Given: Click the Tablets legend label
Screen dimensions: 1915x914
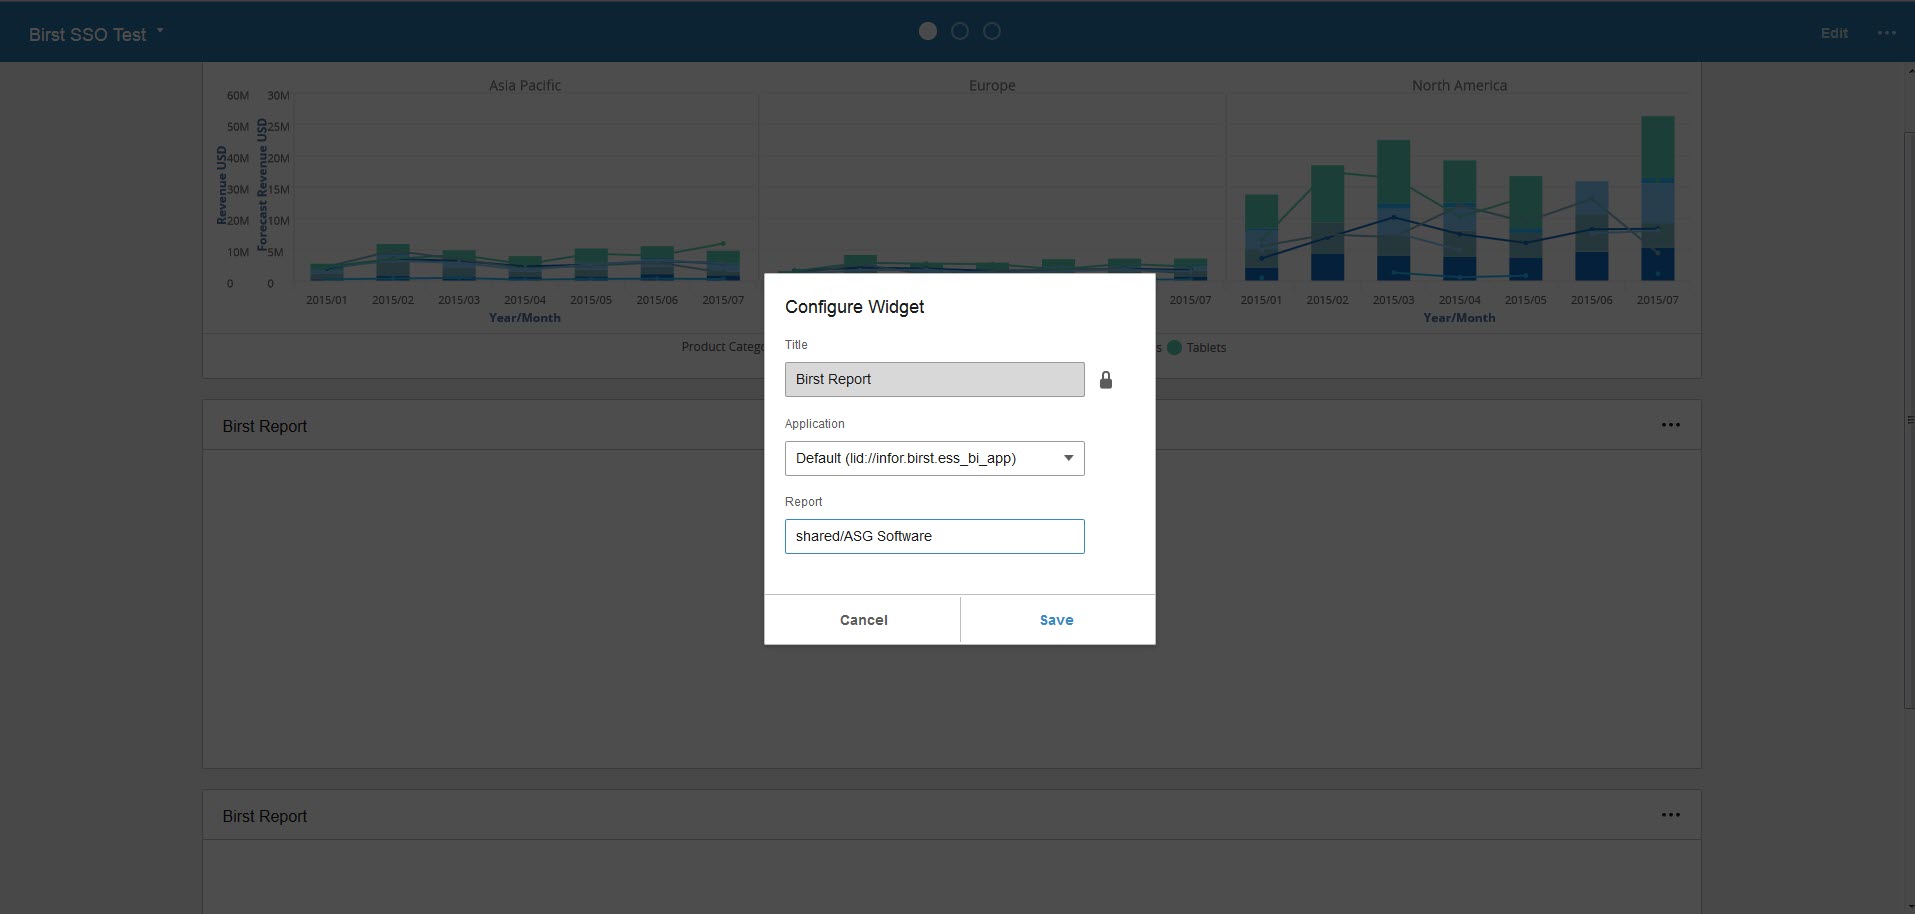Looking at the screenshot, I should 1206,348.
